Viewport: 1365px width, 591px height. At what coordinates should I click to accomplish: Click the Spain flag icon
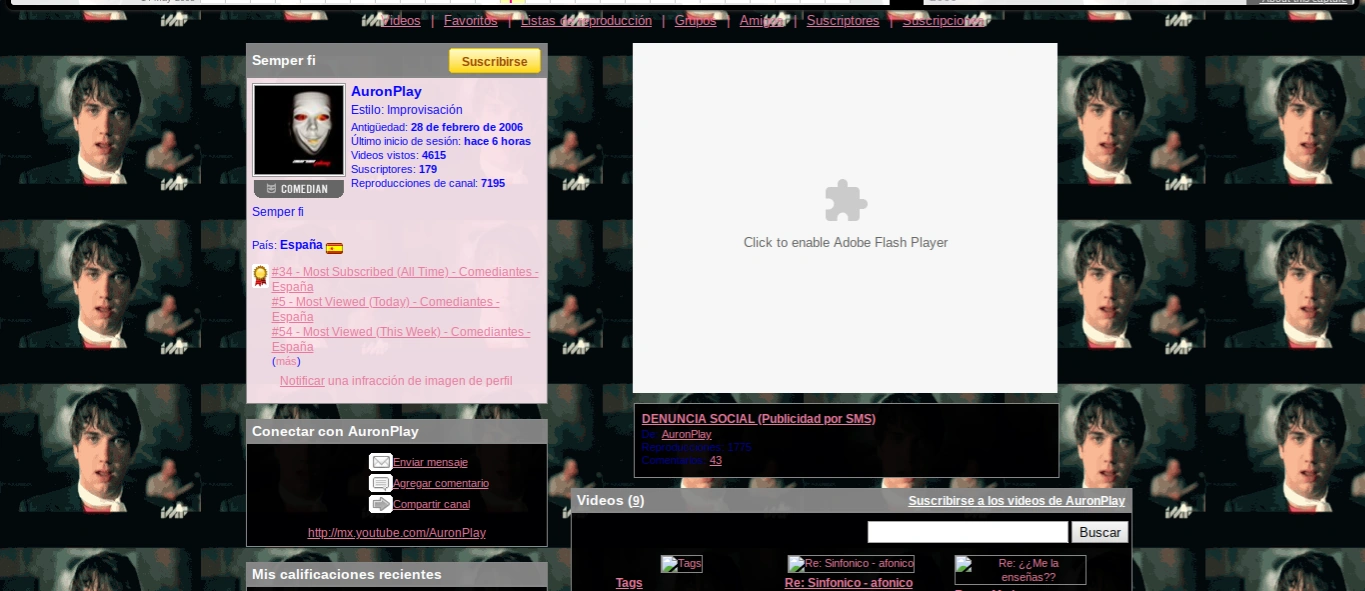pyautogui.click(x=334, y=248)
